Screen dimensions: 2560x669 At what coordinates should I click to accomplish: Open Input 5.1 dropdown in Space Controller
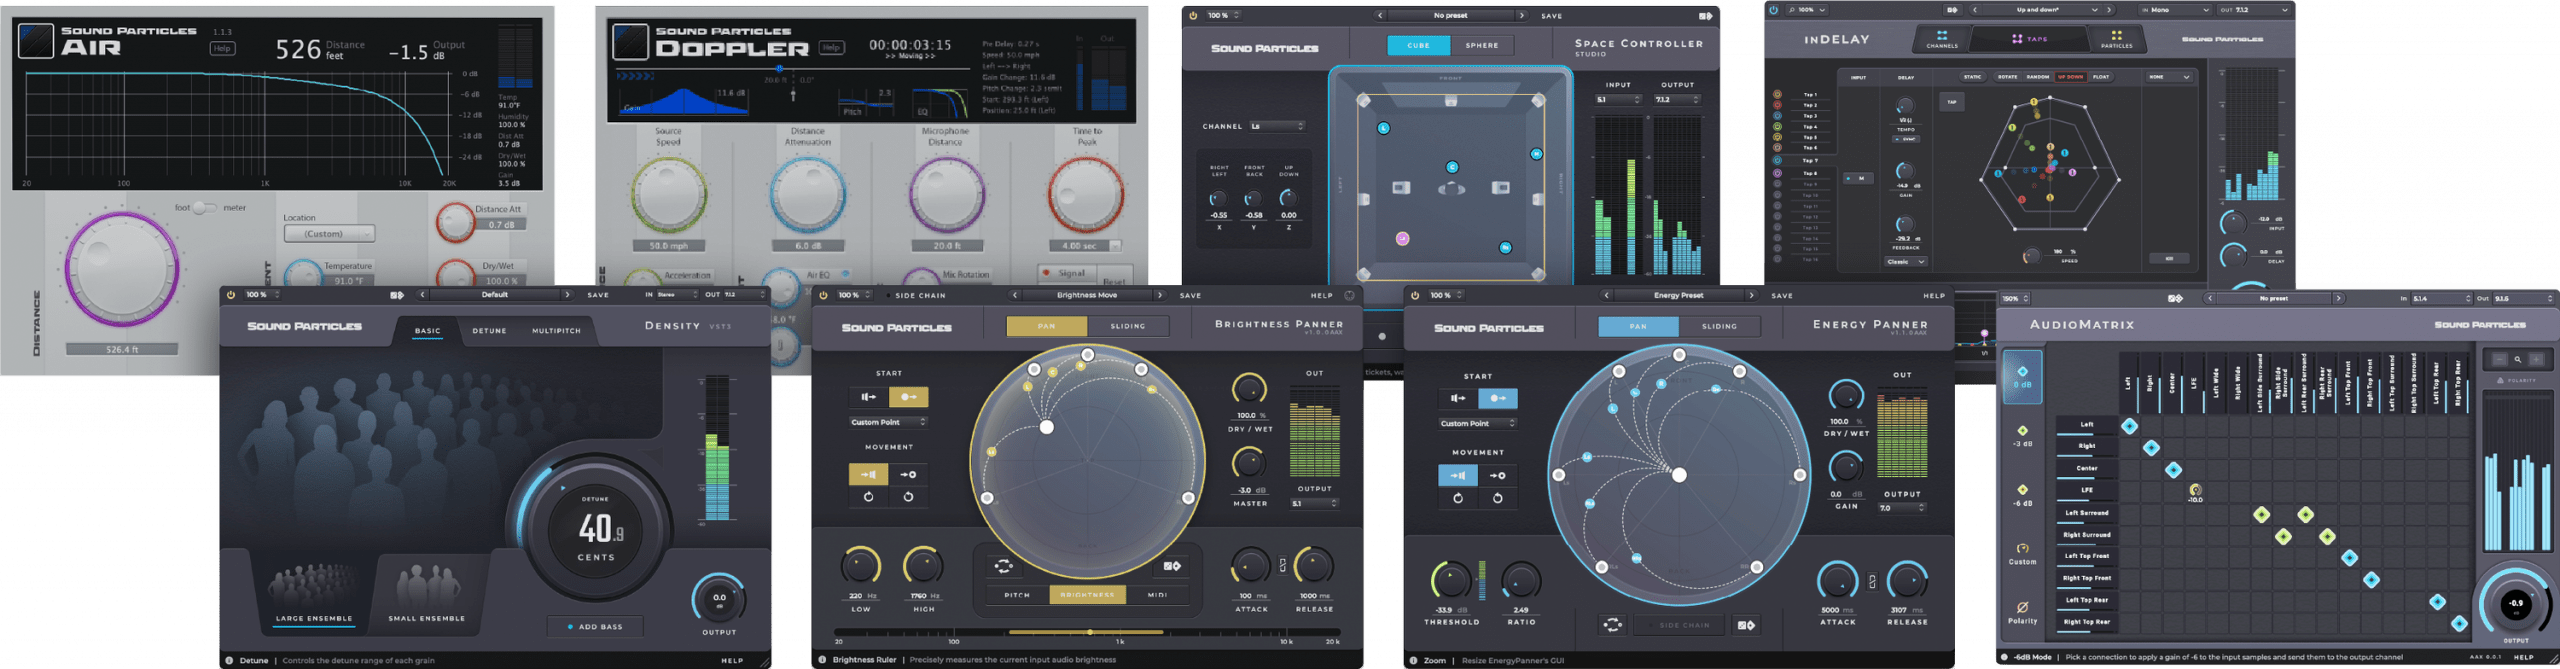[x=1618, y=99]
